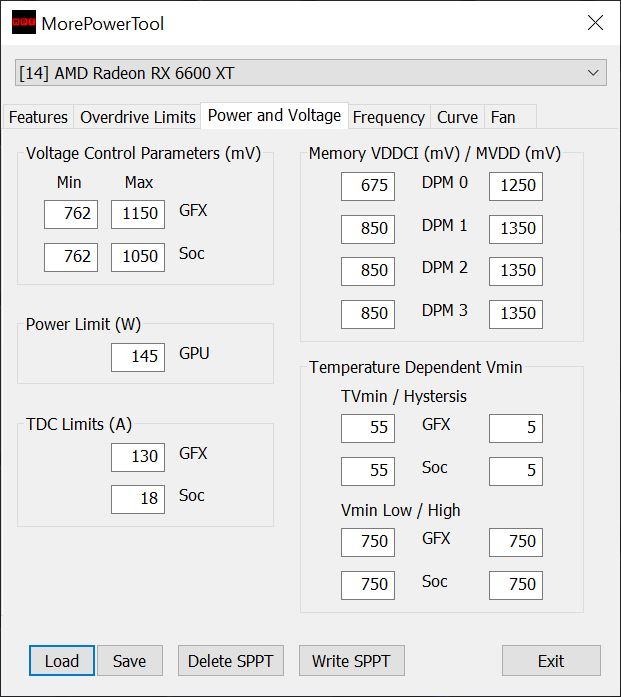Screen dimensions: 621x697
Task: Click the GFX TDC limit field 130
Action: [x=138, y=457]
